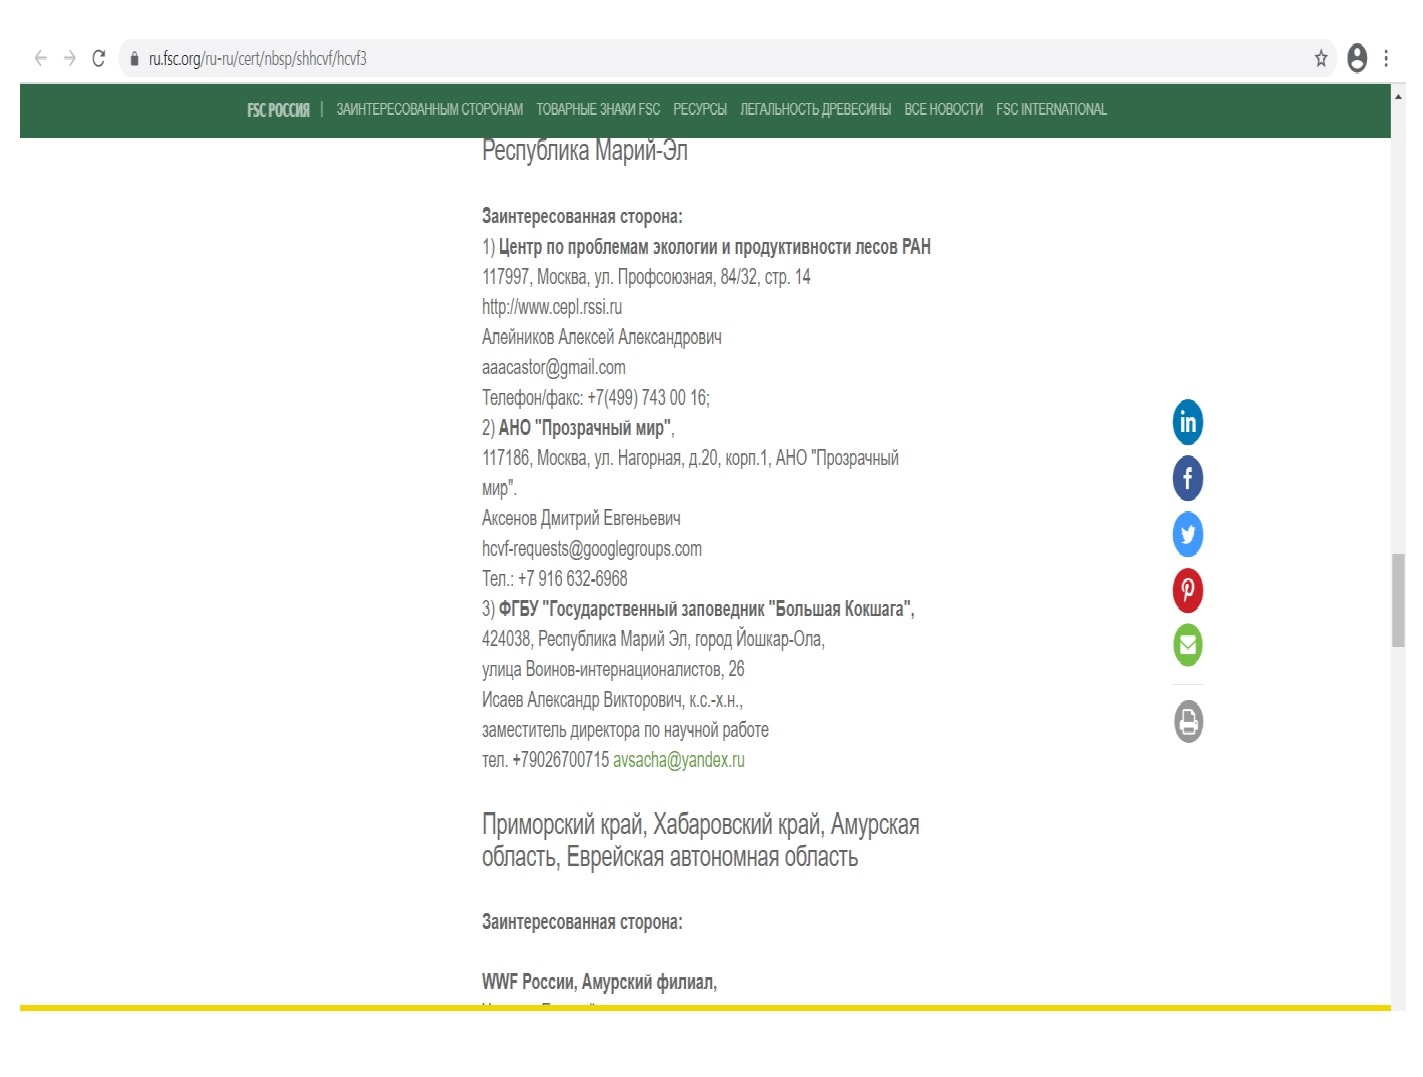This screenshot has width=1423, height=1077.
Task: View site security lock icon
Action: click(134, 59)
